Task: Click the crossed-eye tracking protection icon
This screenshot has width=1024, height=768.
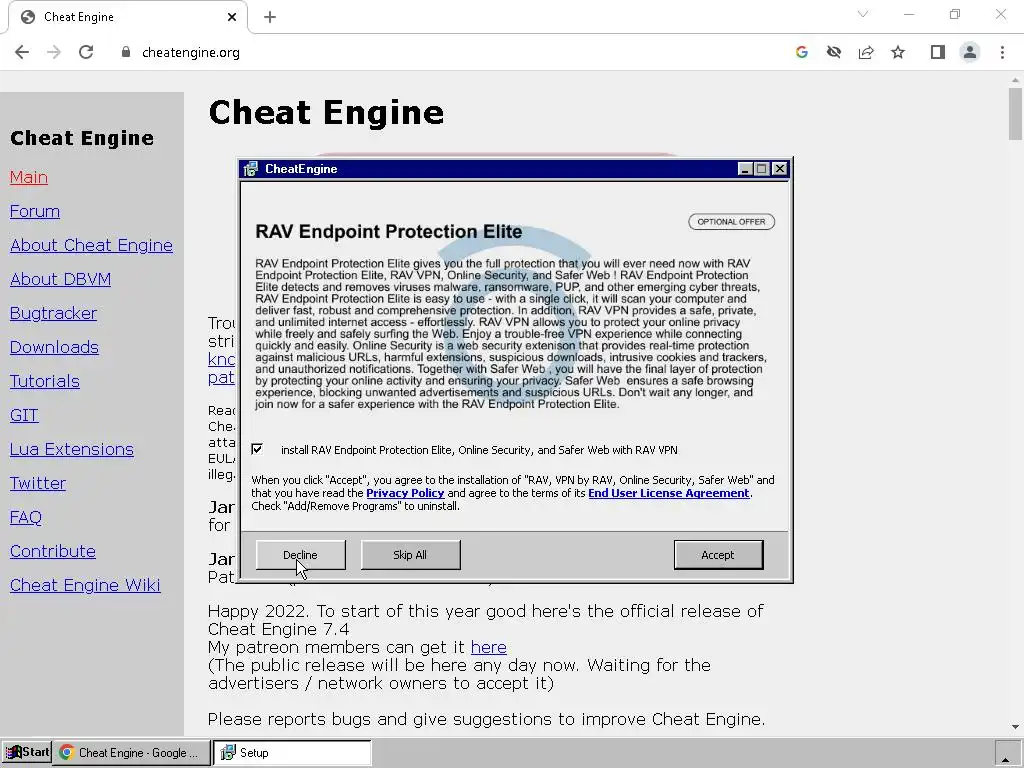Action: (834, 52)
